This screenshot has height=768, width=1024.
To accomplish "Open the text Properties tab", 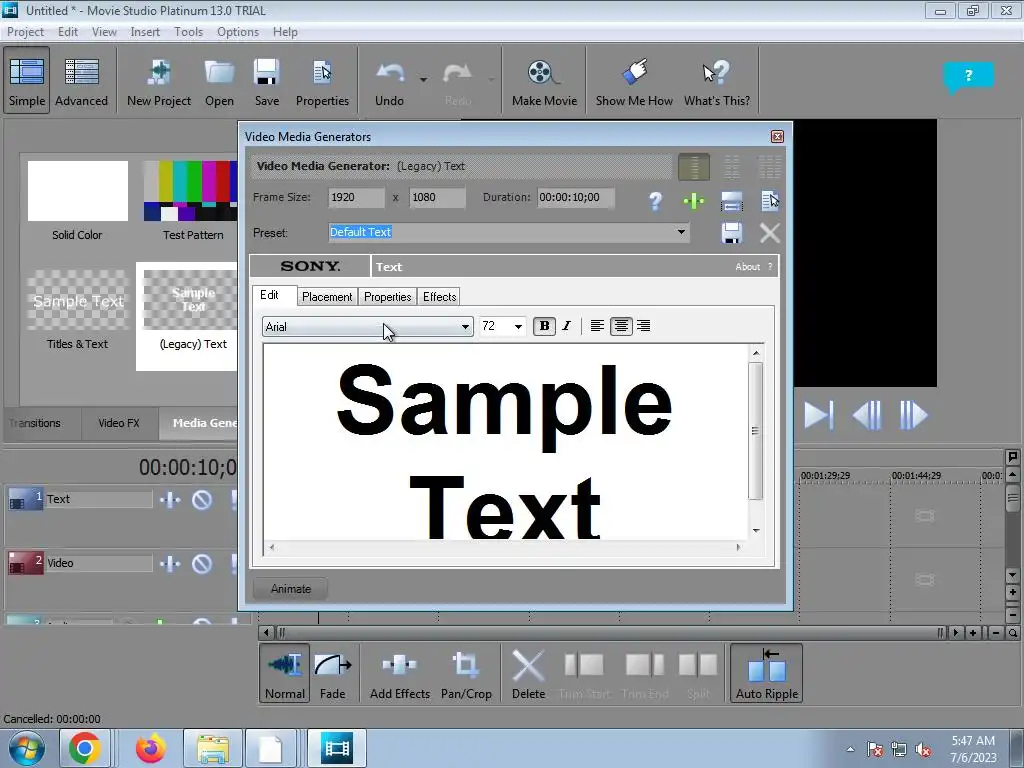I will click(387, 296).
